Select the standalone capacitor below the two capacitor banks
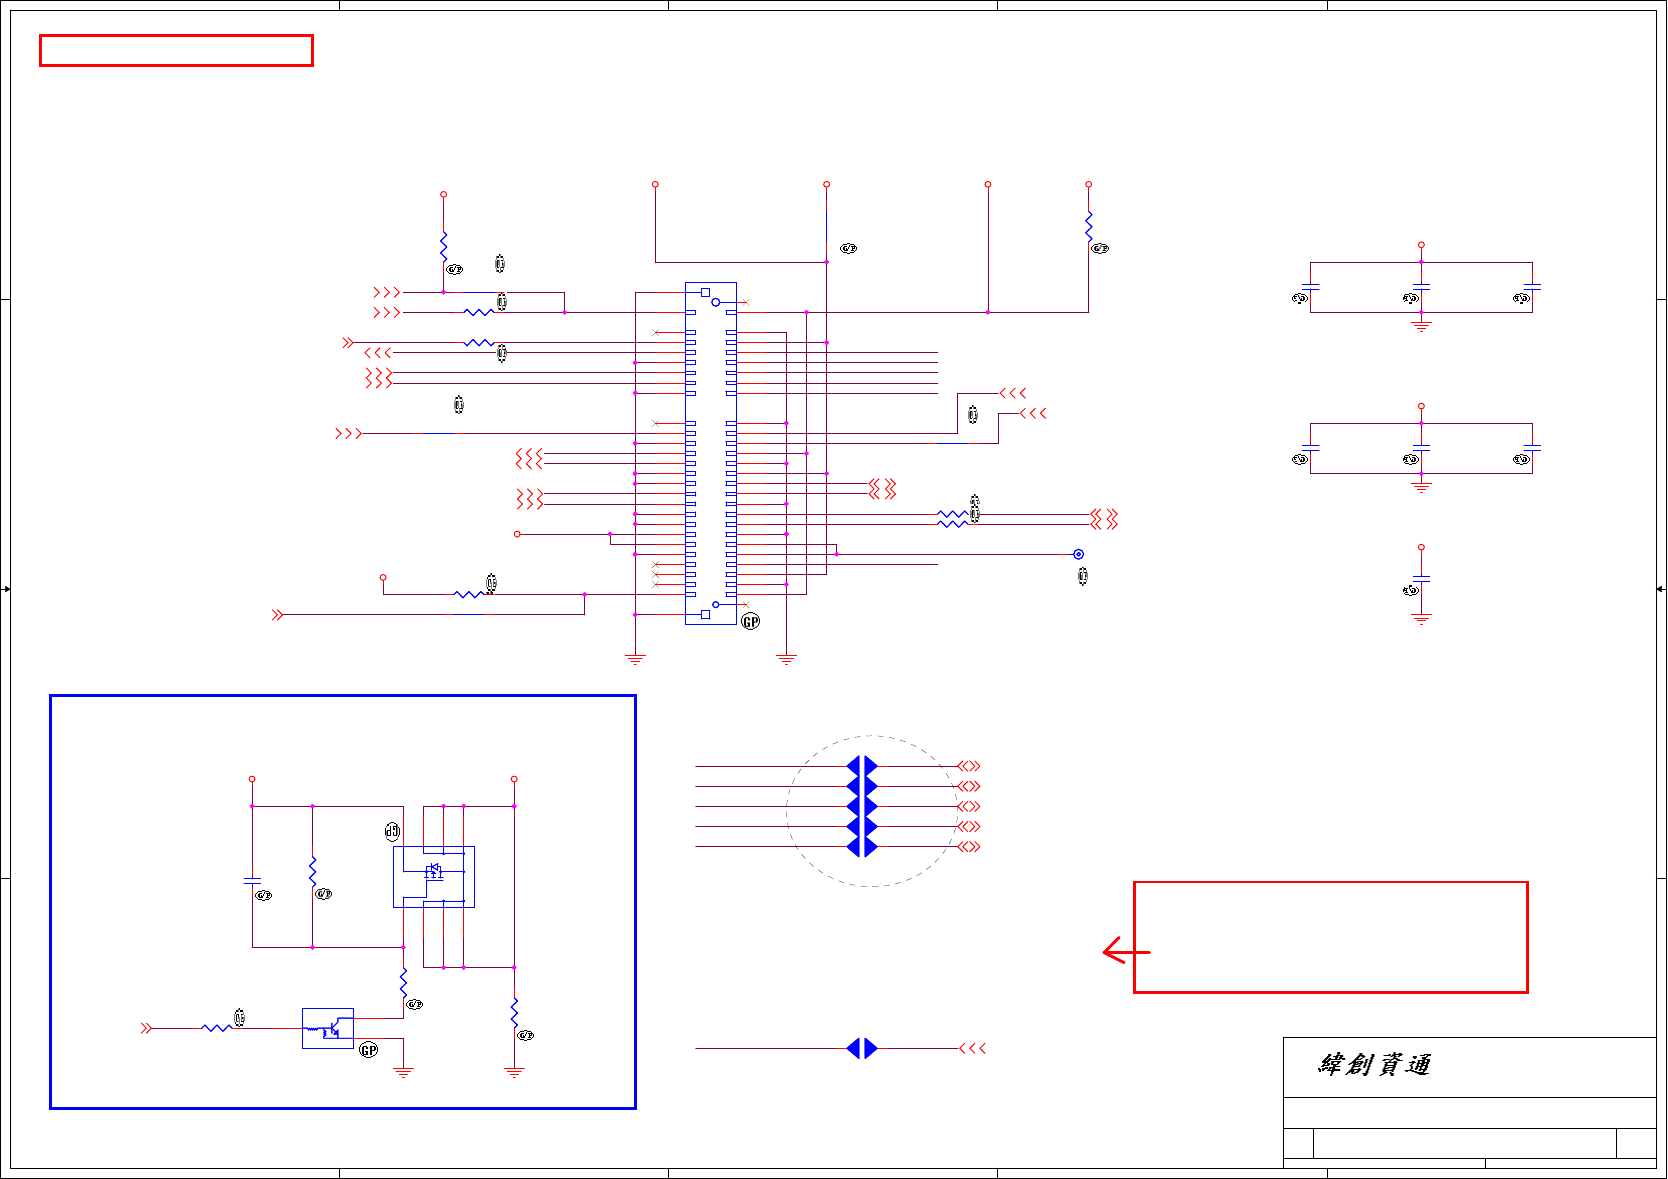The image size is (1668, 1179). tap(1421, 579)
